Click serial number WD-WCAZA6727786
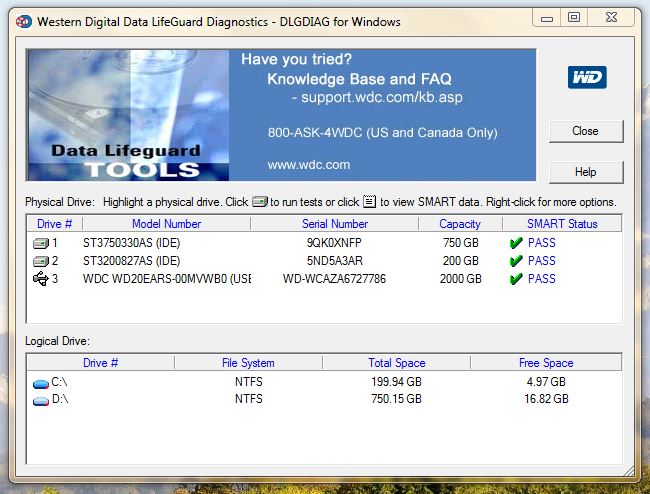The image size is (650, 494). click(334, 278)
